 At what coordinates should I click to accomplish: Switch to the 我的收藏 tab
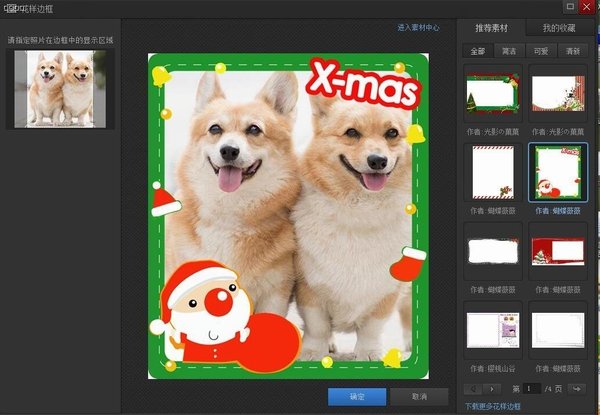point(559,28)
